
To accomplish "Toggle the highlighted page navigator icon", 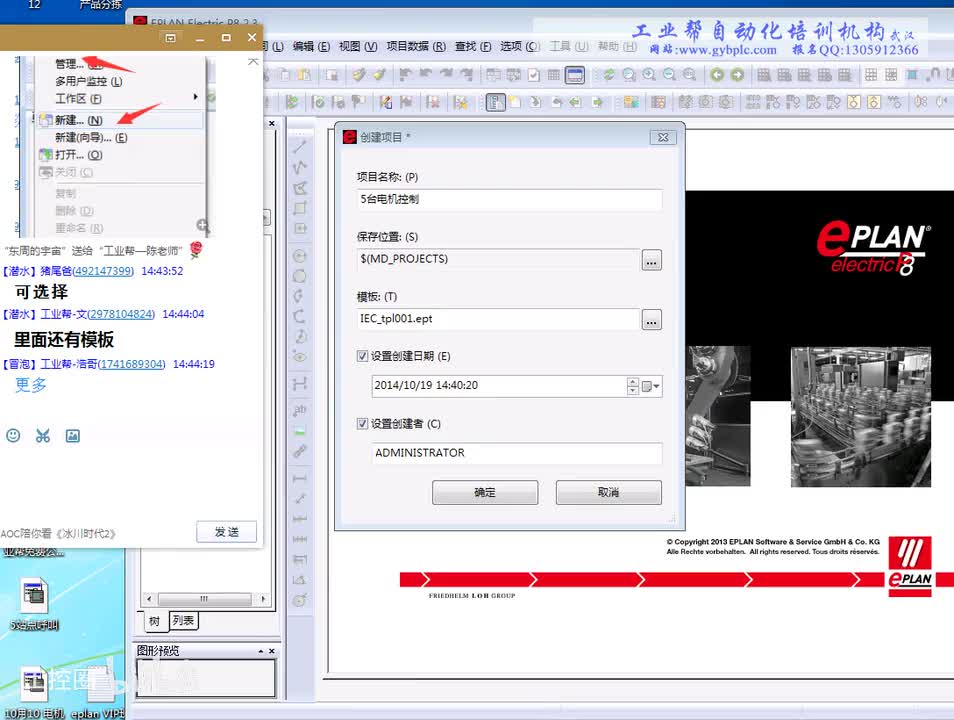I will pyautogui.click(x=495, y=102).
